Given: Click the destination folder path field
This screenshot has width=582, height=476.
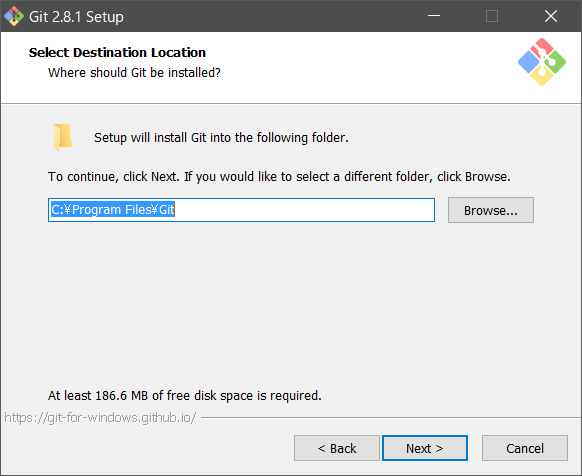Looking at the screenshot, I should 241,210.
